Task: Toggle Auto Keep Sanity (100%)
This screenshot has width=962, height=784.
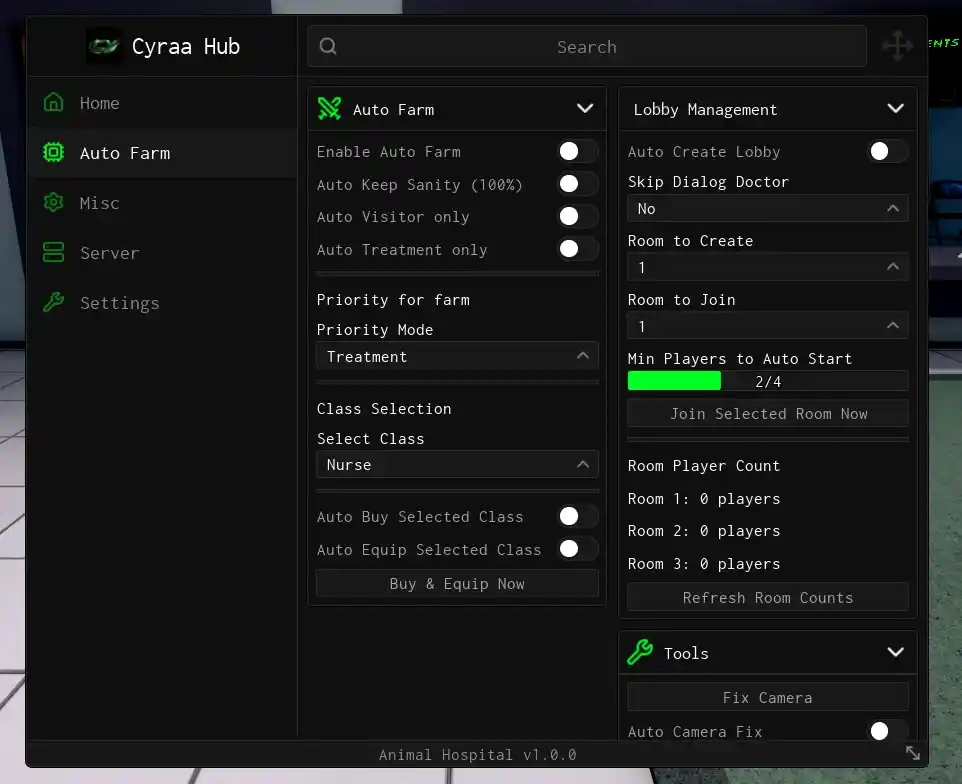Action: (x=577, y=184)
